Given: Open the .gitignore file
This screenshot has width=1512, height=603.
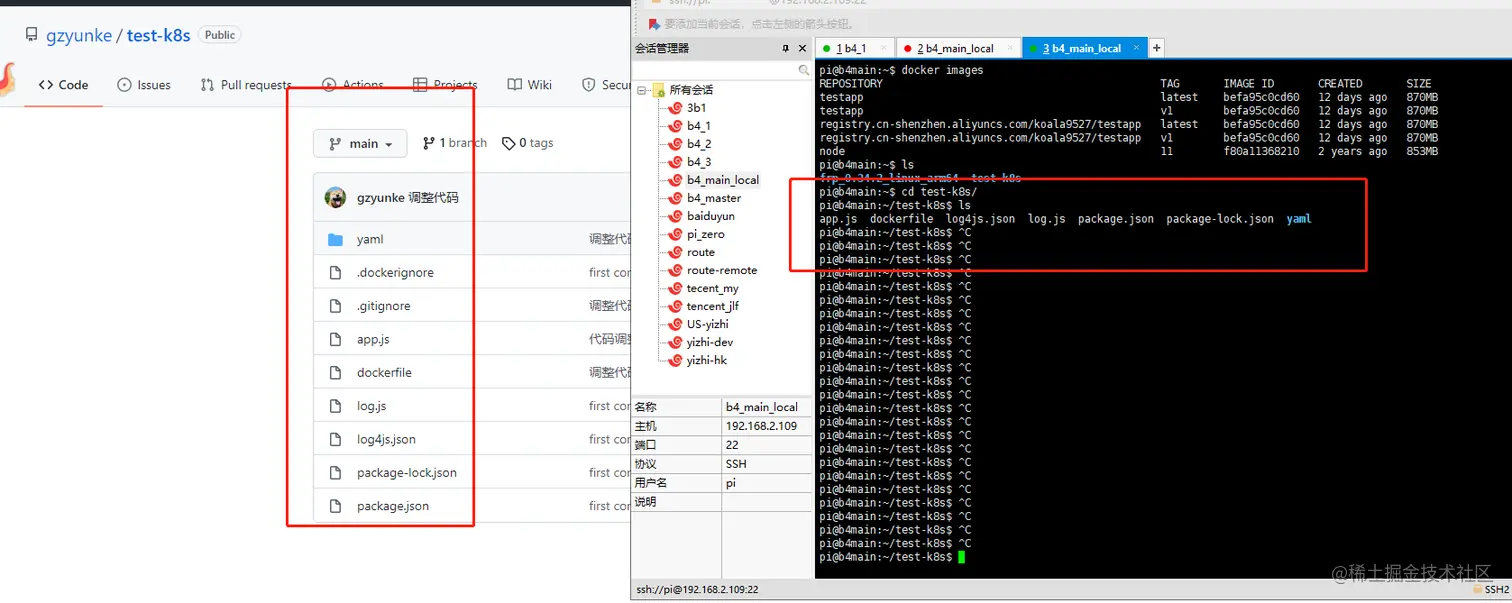Looking at the screenshot, I should pyautogui.click(x=384, y=306).
